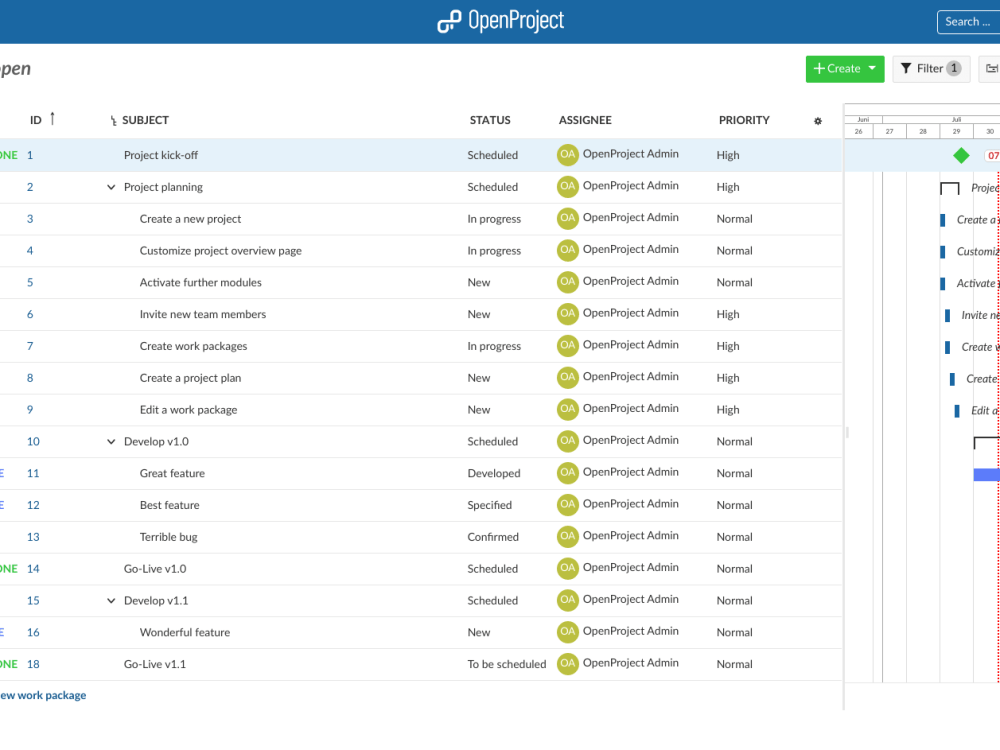
Task: Collapse the Project planning tree chevron
Action: pos(110,186)
